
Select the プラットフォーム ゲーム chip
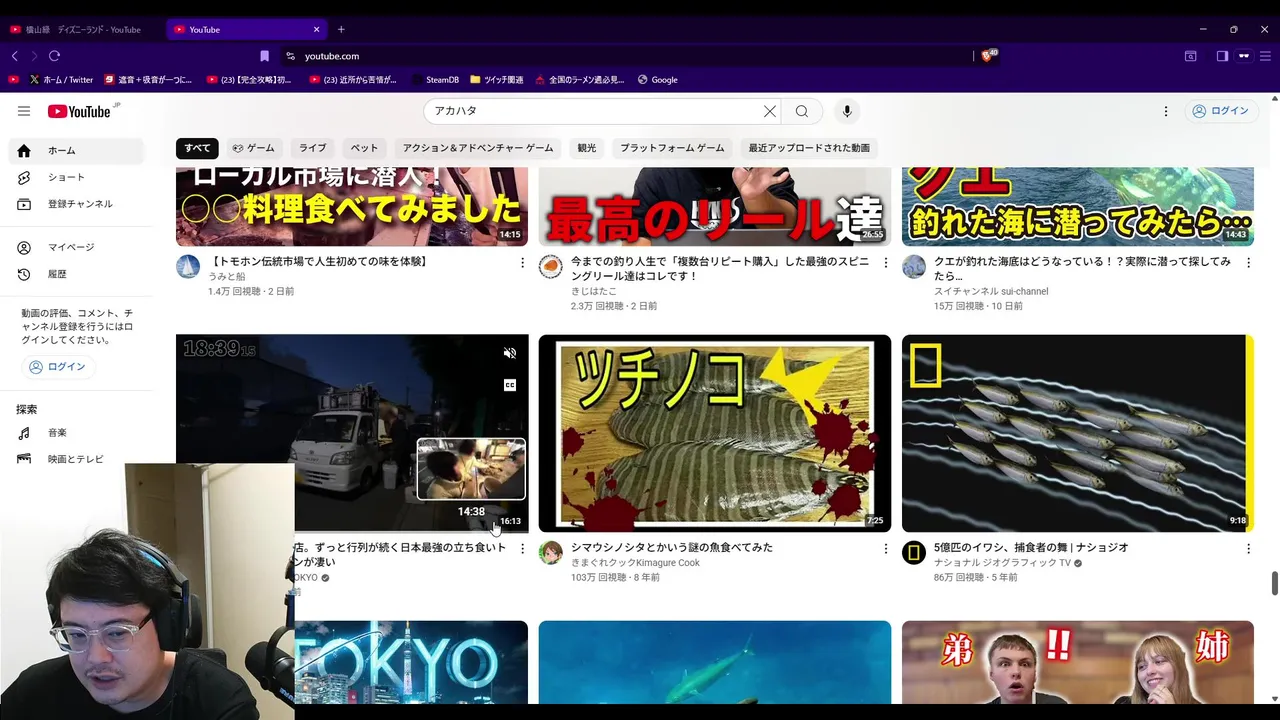672,148
